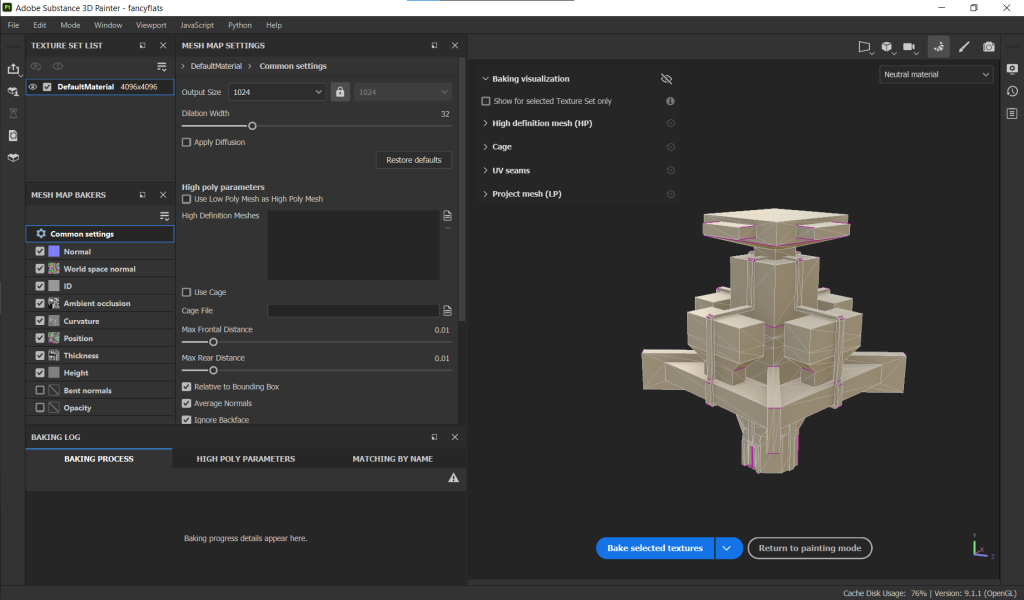Open the Output Size 1024 dropdown
This screenshot has height=600, width=1024.
pos(277,92)
